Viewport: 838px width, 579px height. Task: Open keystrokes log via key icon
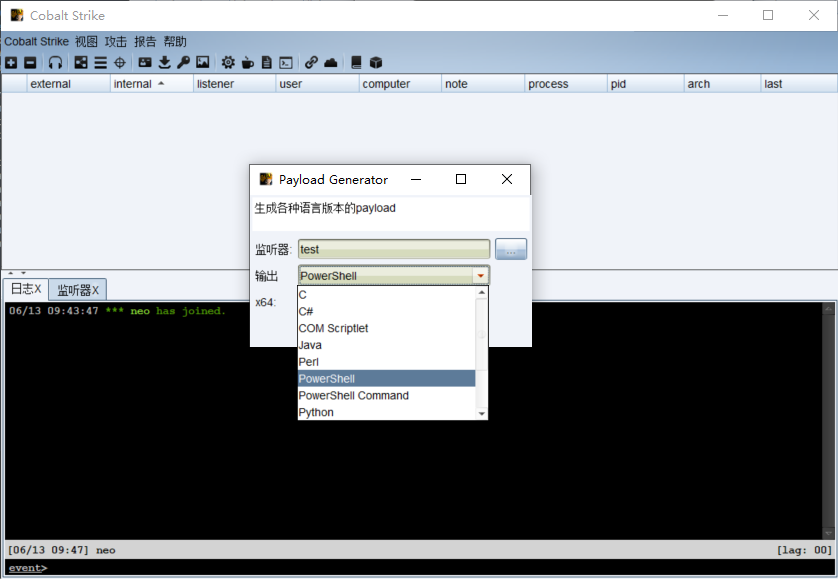(183, 63)
